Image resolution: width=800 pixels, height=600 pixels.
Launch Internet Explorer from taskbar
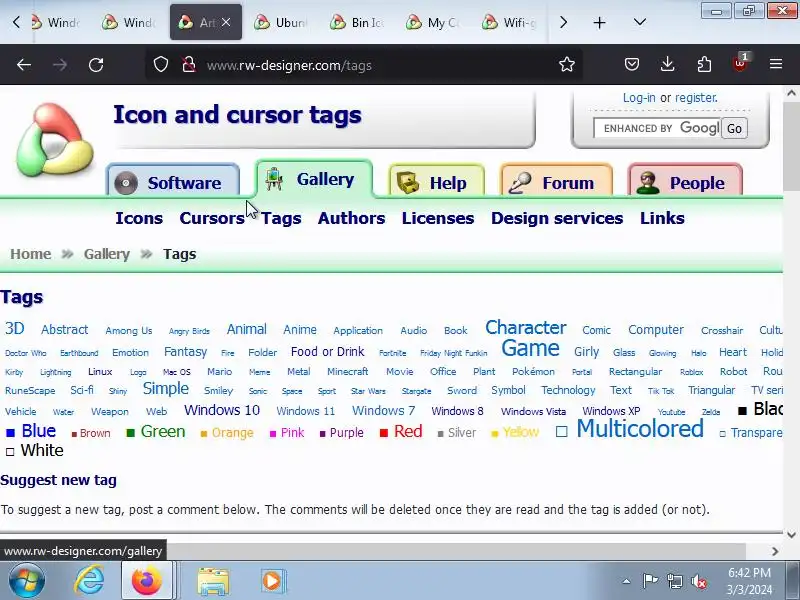(x=90, y=581)
